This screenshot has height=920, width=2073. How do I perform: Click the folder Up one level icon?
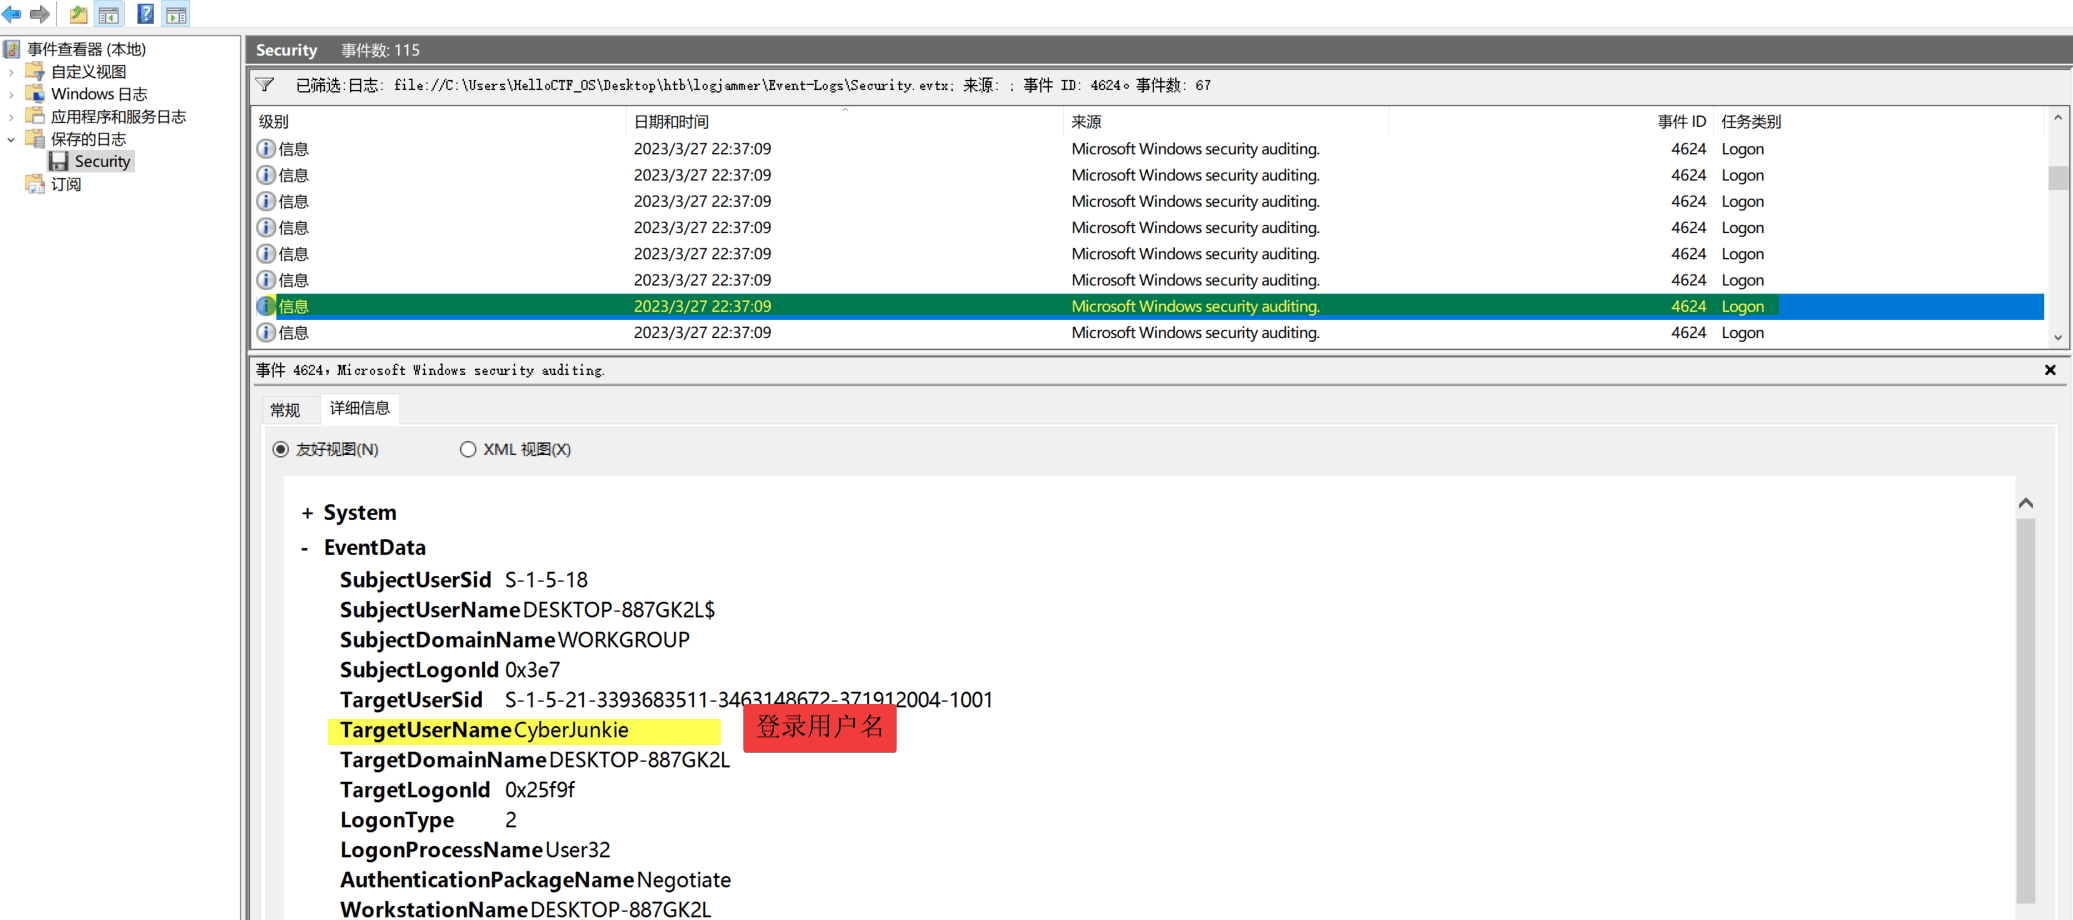[78, 14]
